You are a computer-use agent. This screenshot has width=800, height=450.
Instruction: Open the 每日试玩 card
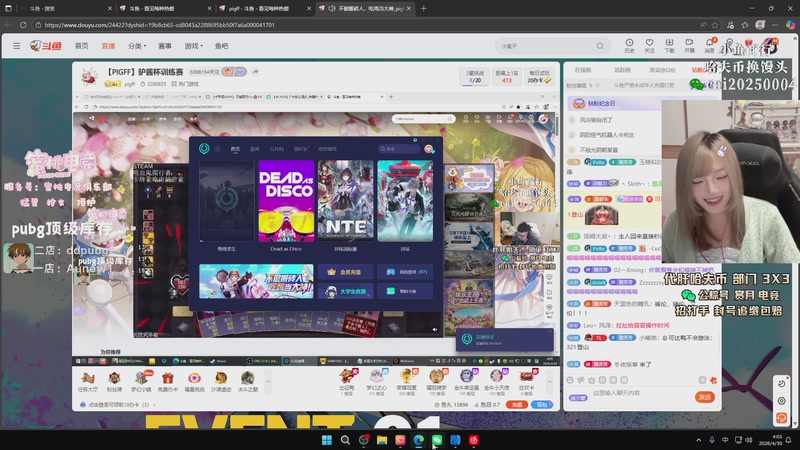[539, 77]
